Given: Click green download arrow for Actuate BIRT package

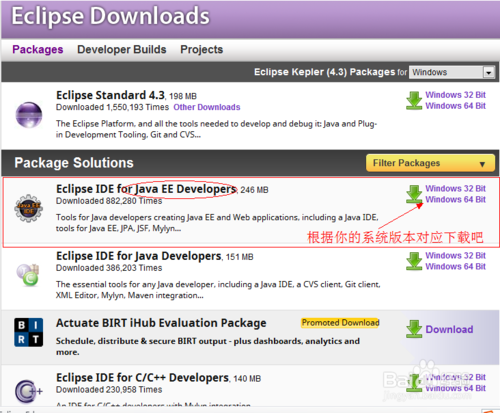Looking at the screenshot, I should click(414, 329).
